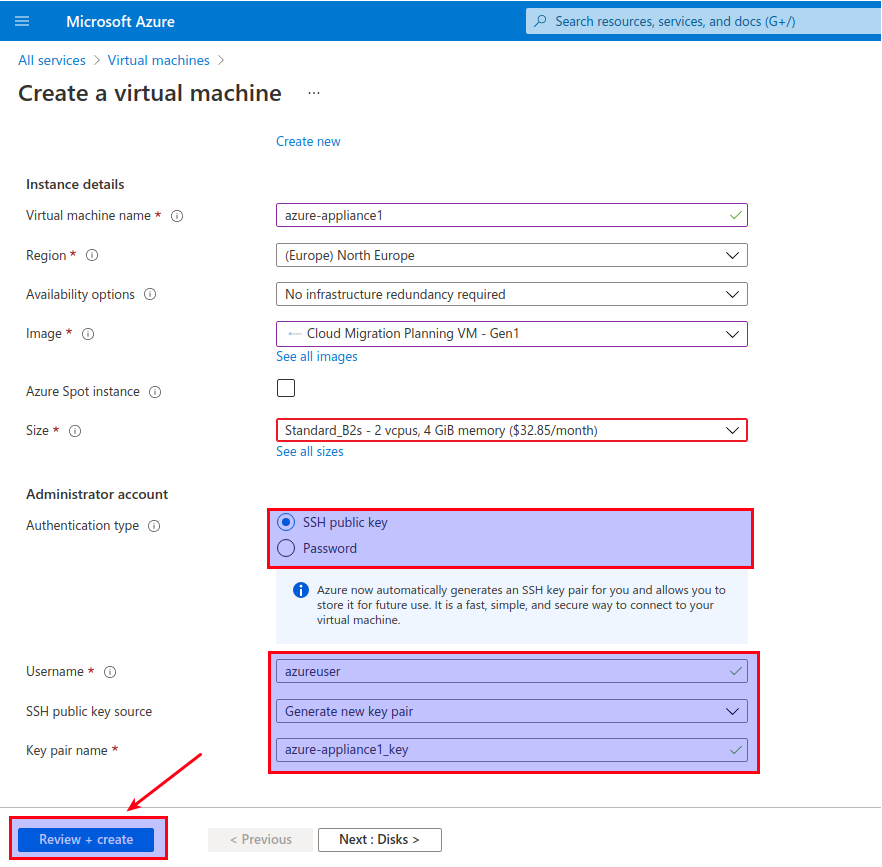Click the Microsoft Azure home title
The width and height of the screenshot is (882, 867).
[120, 21]
